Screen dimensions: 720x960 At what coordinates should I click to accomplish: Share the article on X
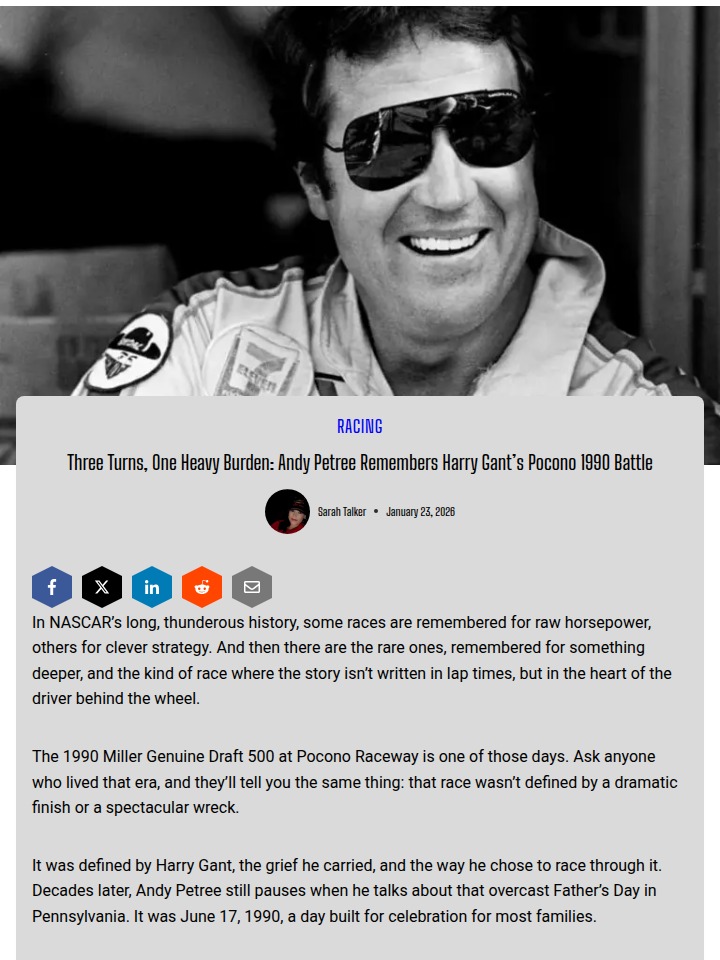pyautogui.click(x=102, y=587)
